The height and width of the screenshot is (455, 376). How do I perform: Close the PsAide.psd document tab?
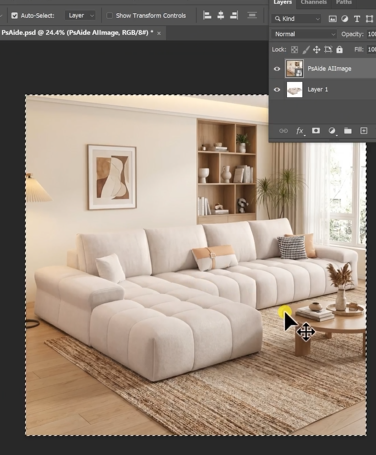159,33
